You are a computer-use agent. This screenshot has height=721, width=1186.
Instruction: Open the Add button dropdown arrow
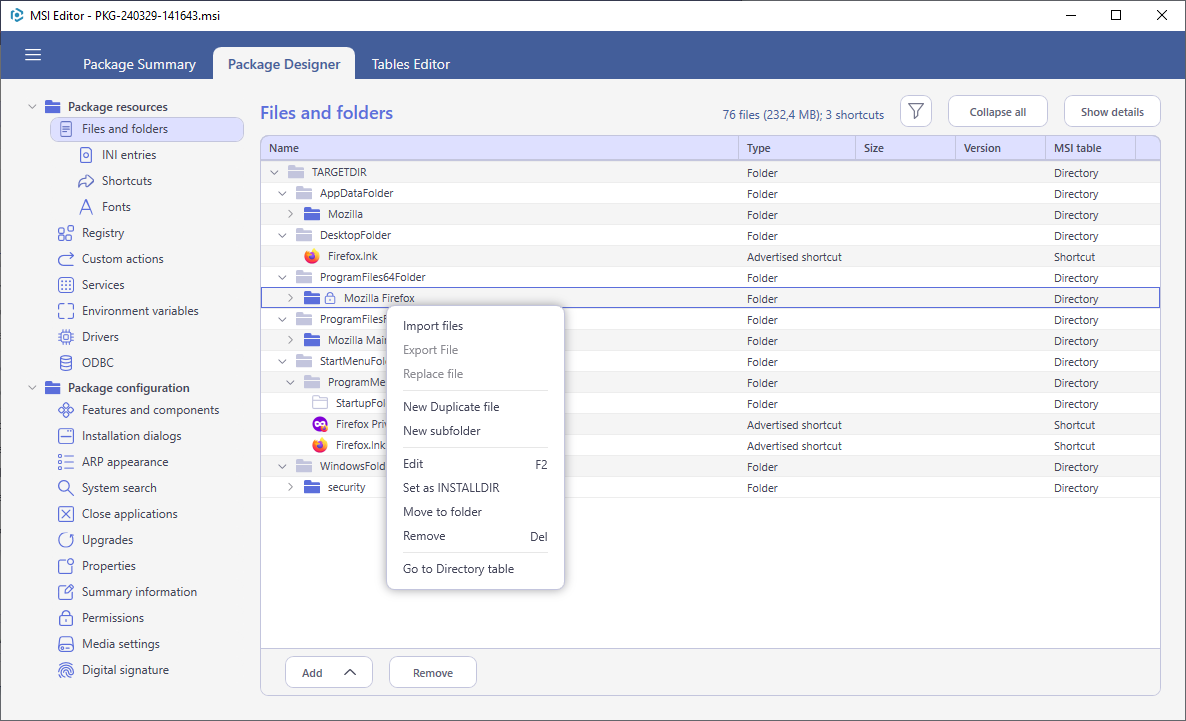349,672
